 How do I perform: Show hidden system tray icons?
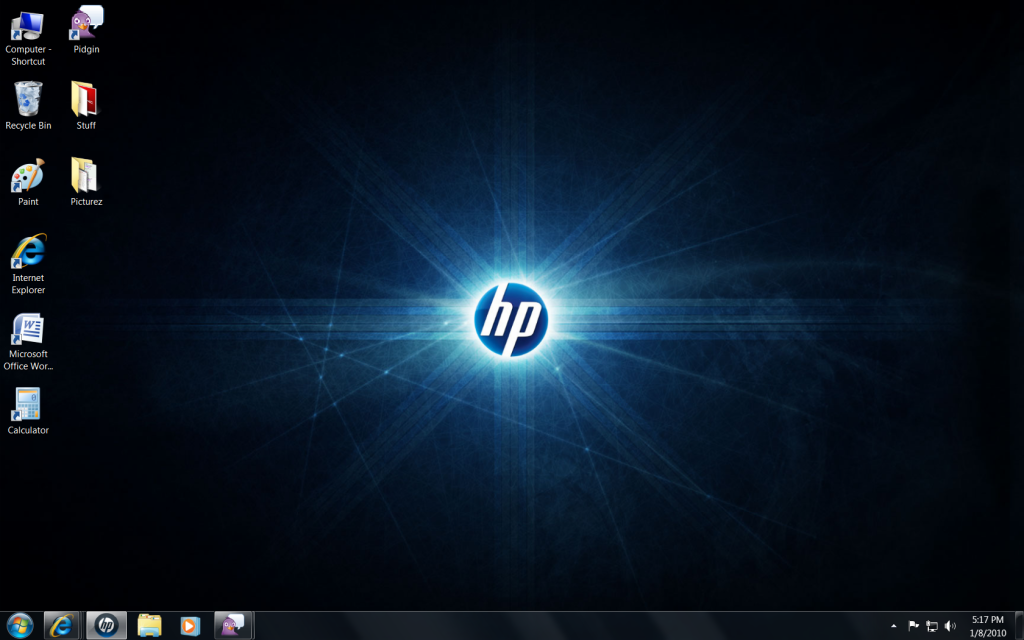[894, 626]
